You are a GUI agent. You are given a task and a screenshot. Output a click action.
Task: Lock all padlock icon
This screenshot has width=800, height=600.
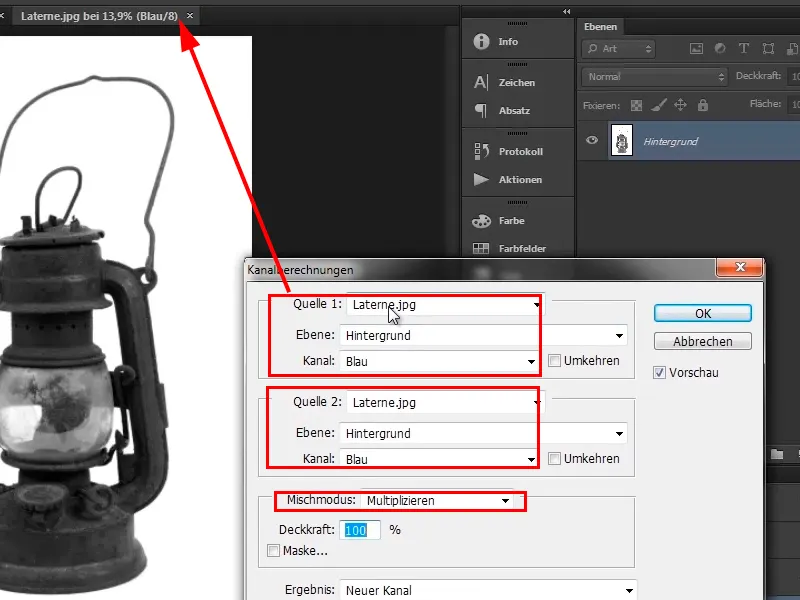point(703,105)
